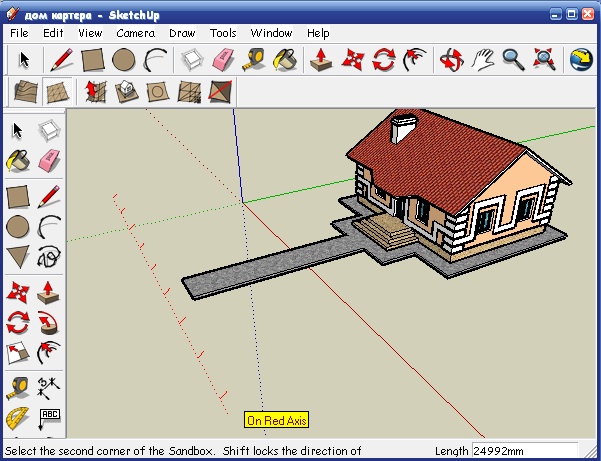601x461 pixels.
Task: Activate the Sandbox Smoove tool
Action: point(95,92)
